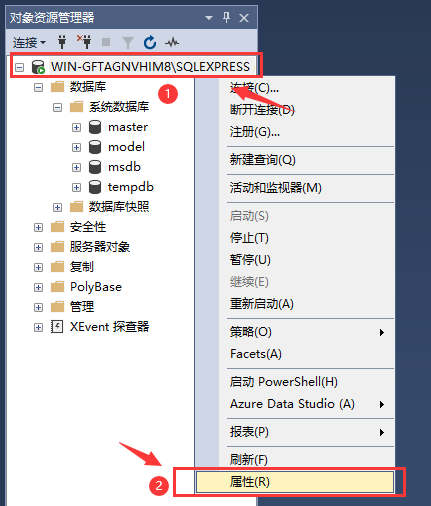Select the master database icon
This screenshot has width=431, height=506.
[x=95, y=127]
